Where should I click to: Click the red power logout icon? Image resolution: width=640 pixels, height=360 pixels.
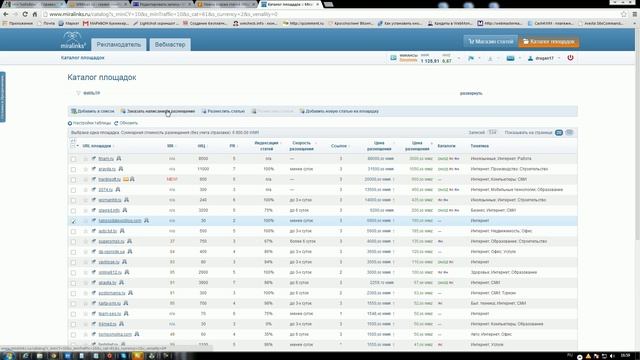(570, 58)
